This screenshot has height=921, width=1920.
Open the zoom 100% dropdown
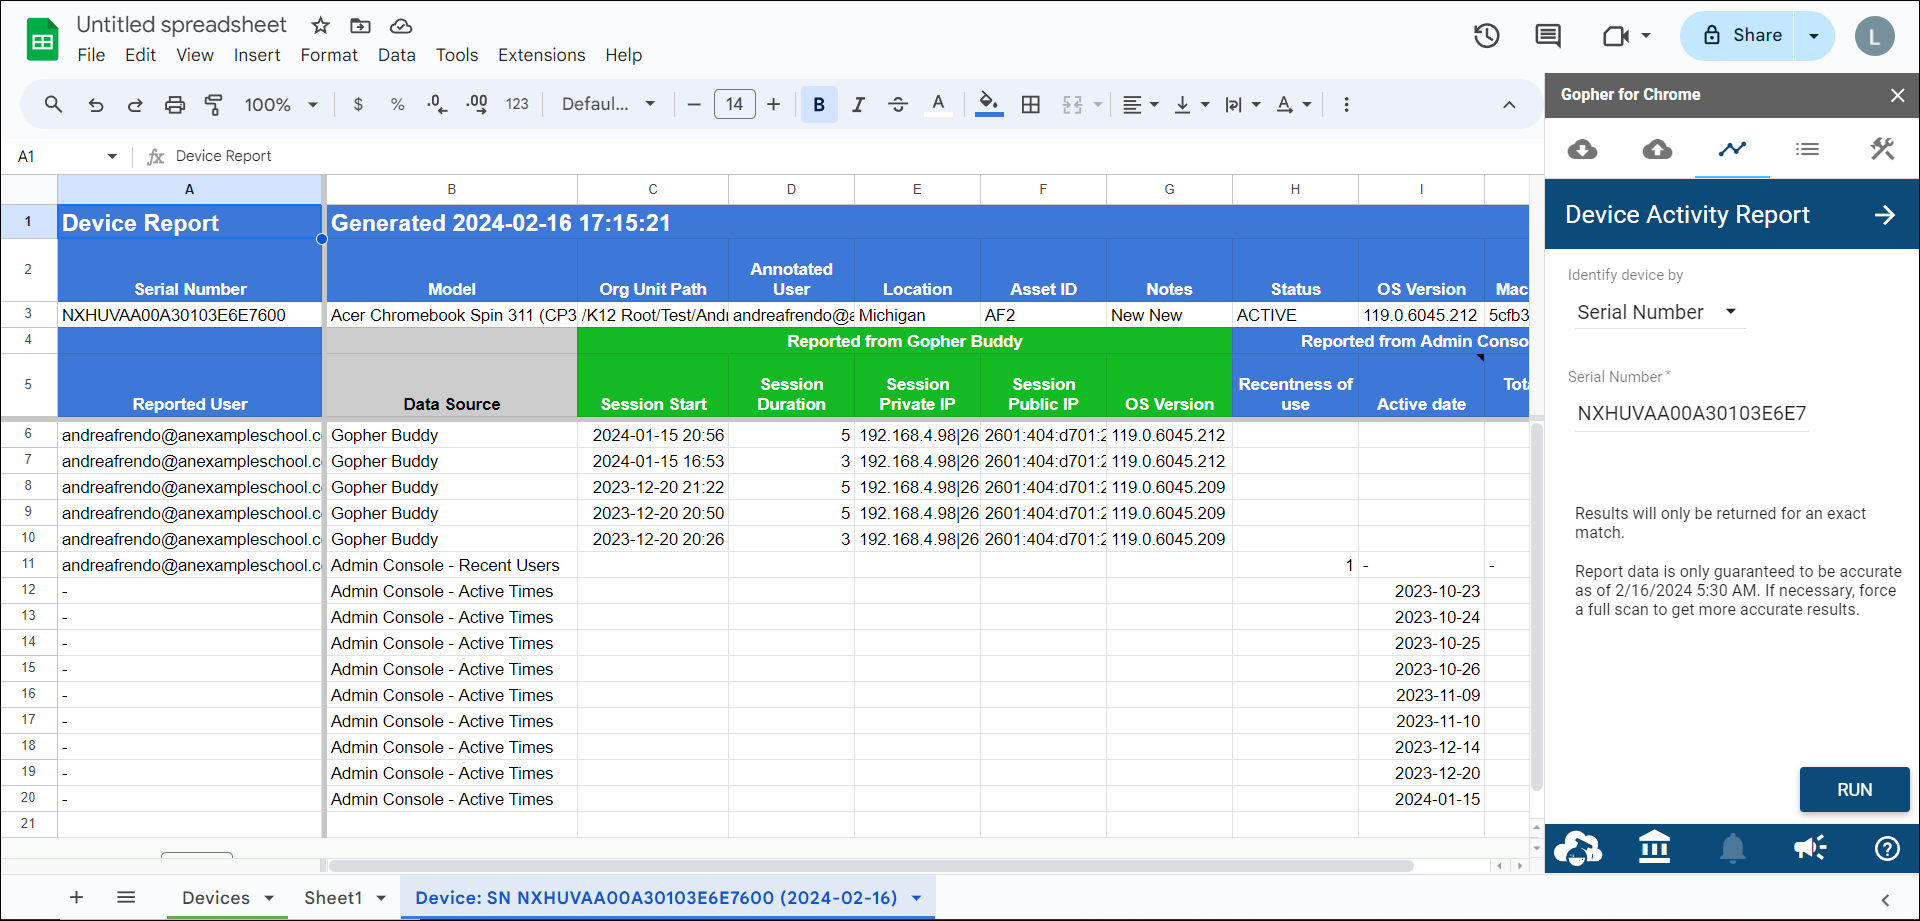pyautogui.click(x=281, y=104)
